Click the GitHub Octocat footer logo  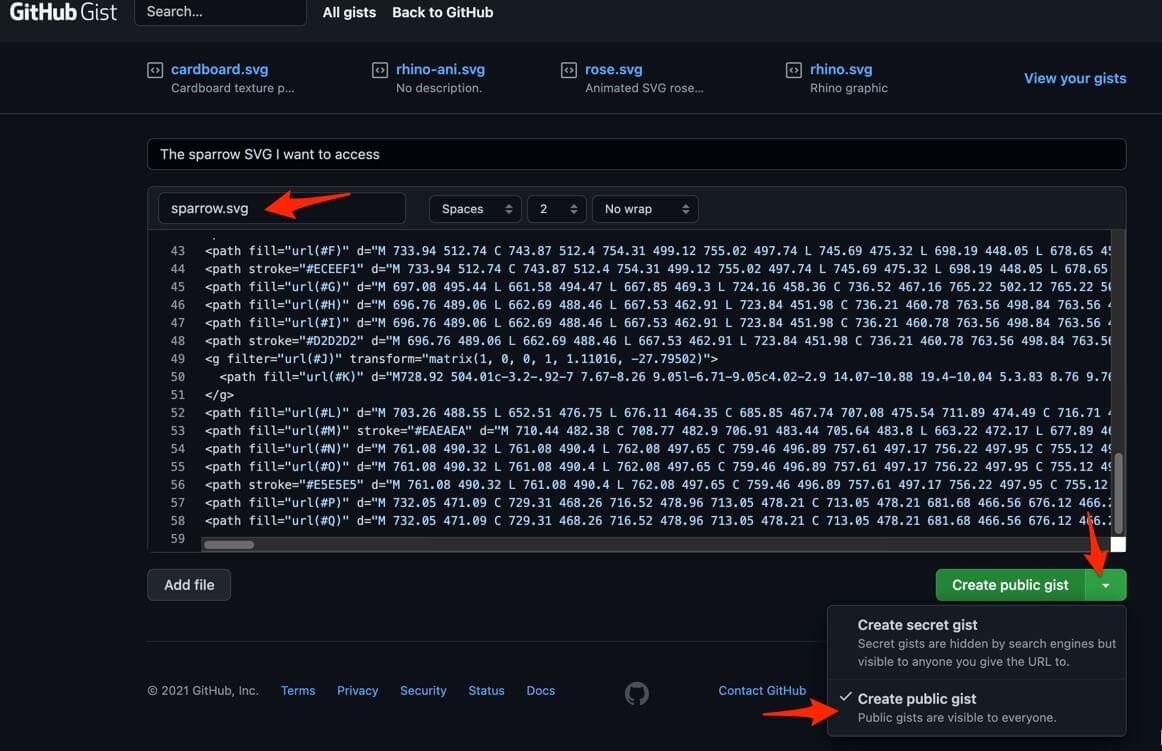click(x=637, y=693)
